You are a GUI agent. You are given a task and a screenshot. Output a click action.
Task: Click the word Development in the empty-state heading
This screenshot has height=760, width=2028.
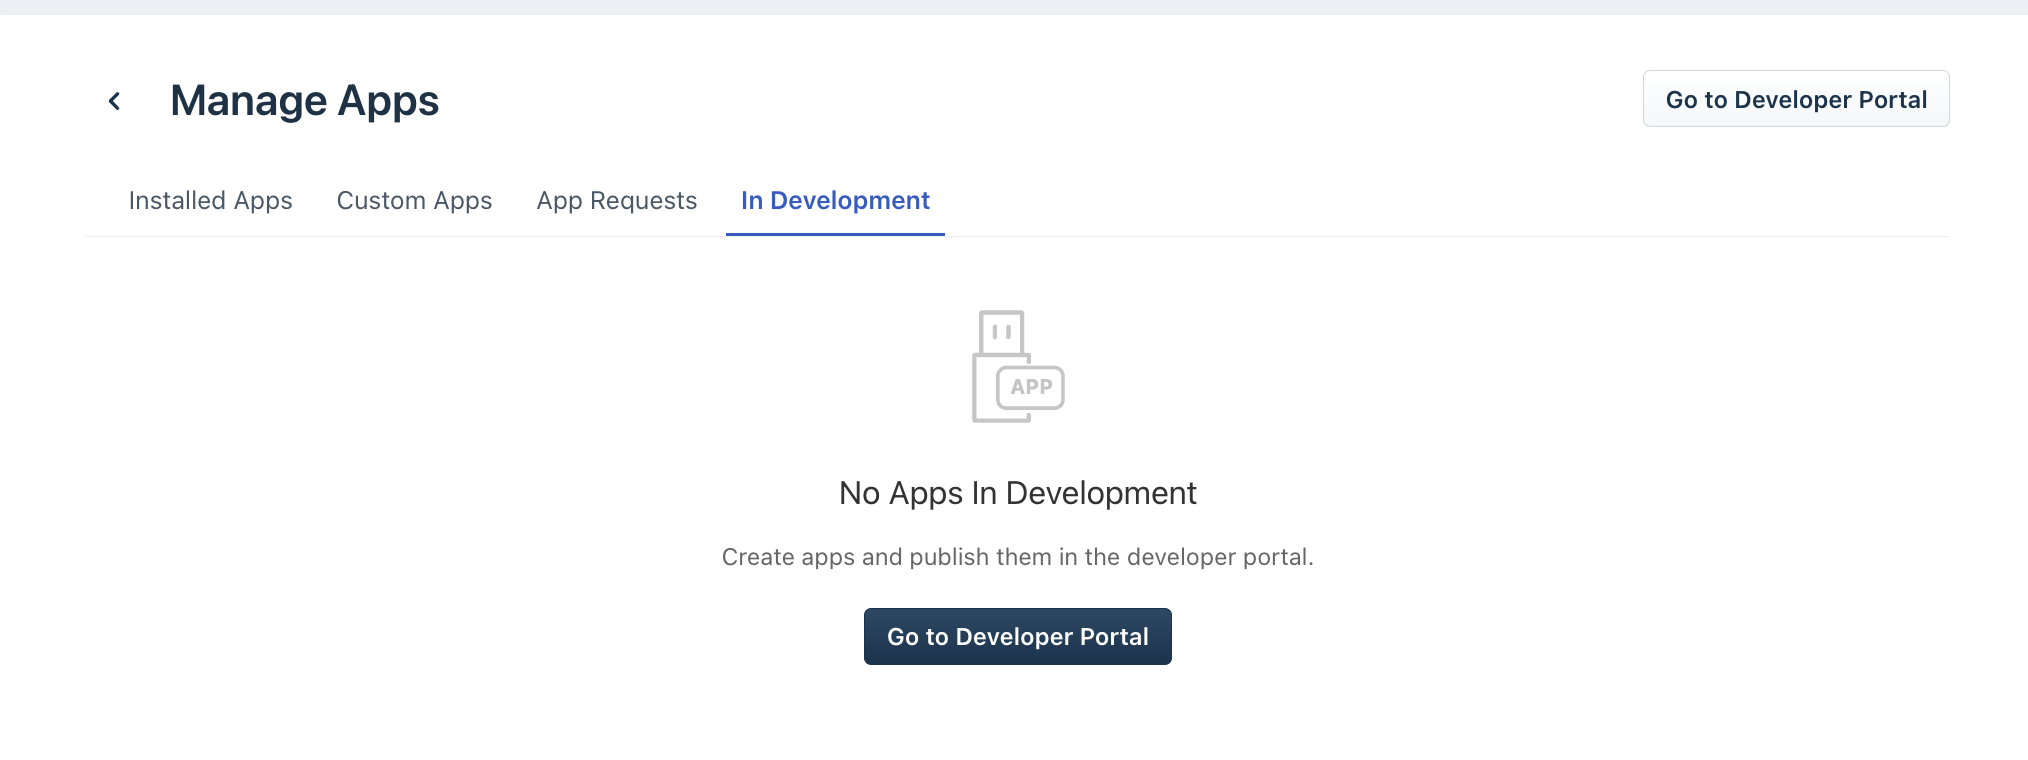click(1101, 493)
